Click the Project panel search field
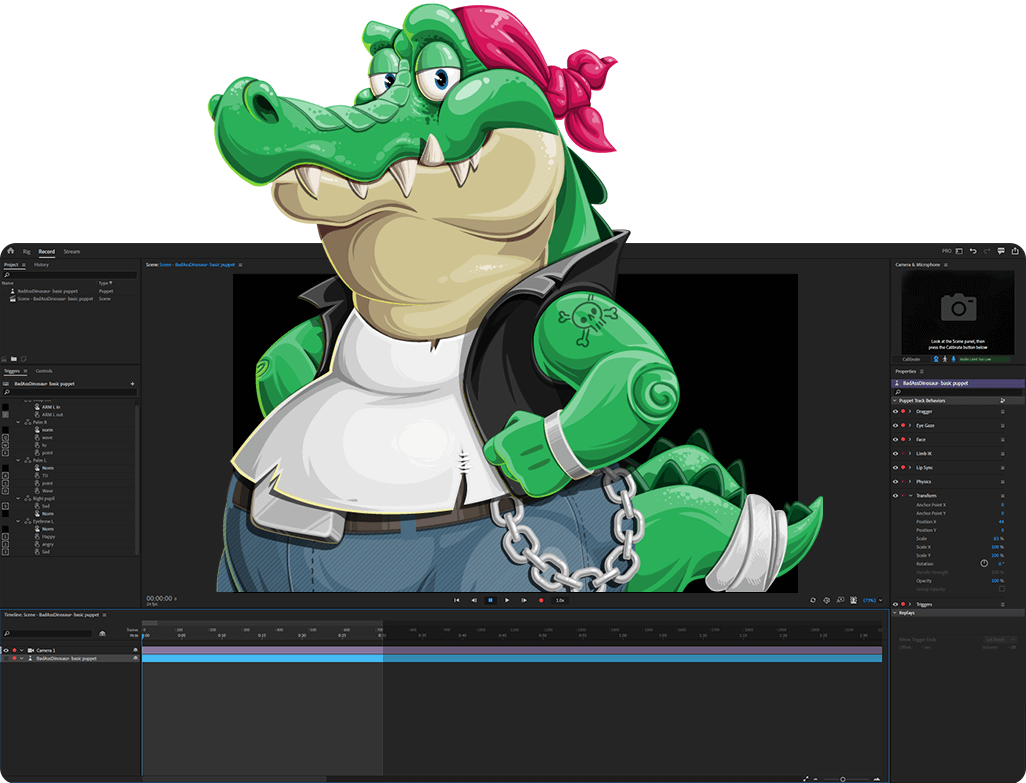This screenshot has width=1026, height=783. pyautogui.click(x=70, y=274)
